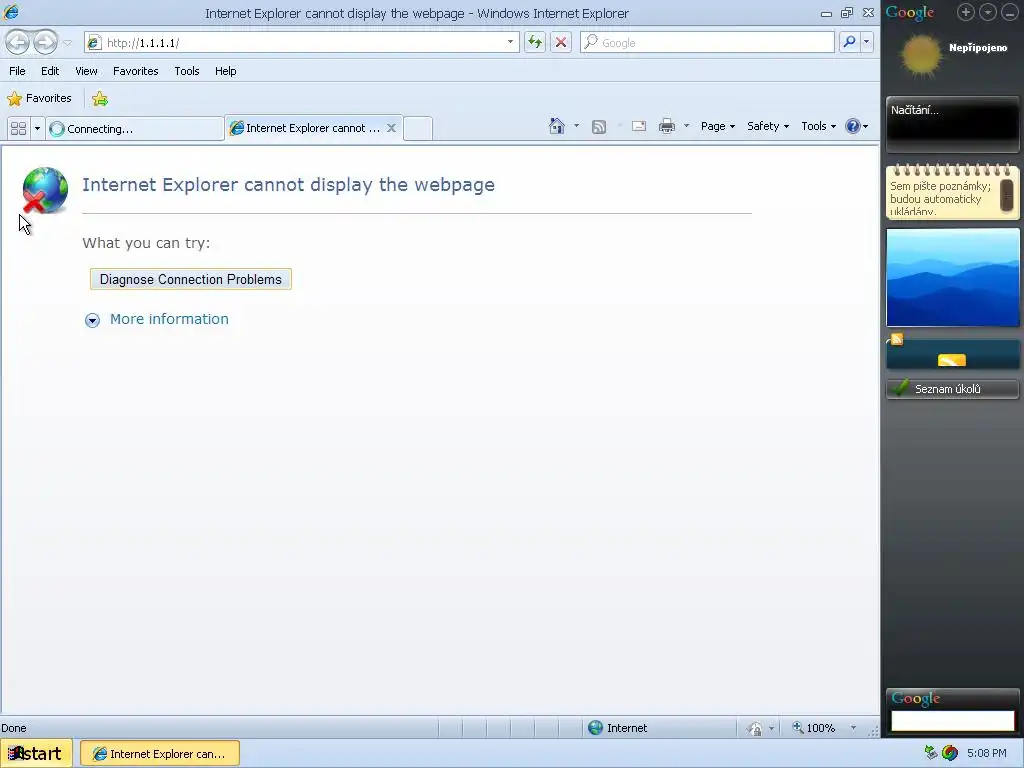Print the page with printer icon
This screenshot has width=1024, height=768.
(x=667, y=127)
